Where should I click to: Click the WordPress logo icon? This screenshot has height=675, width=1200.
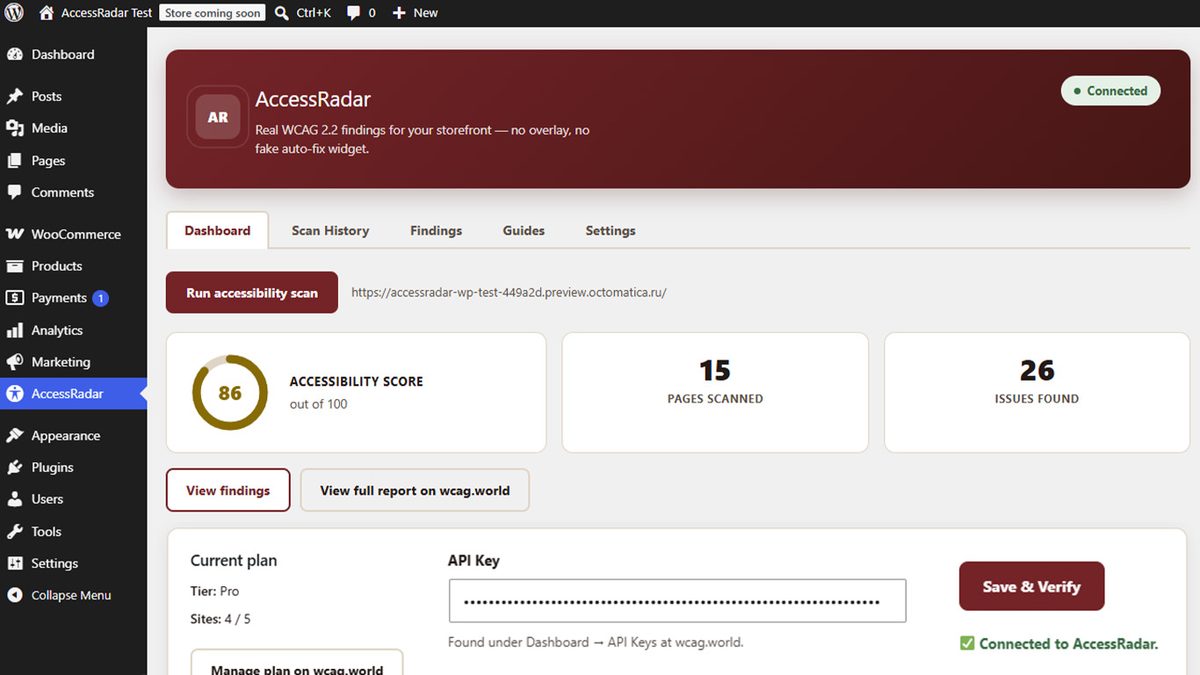(14, 13)
